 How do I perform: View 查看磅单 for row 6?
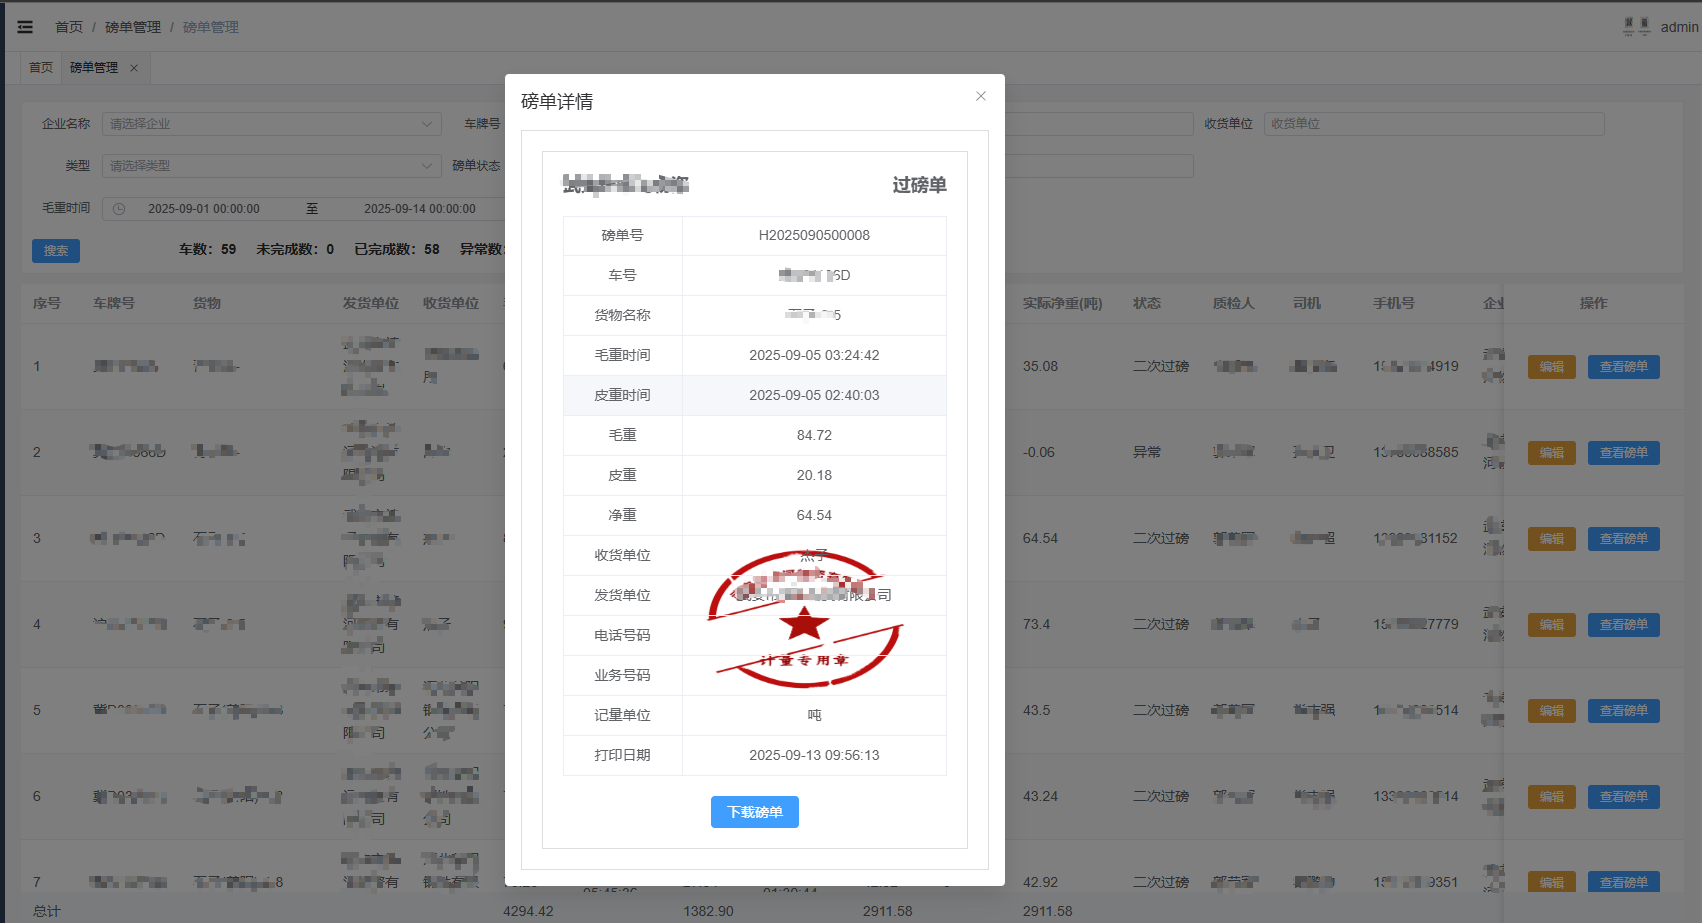1623,797
